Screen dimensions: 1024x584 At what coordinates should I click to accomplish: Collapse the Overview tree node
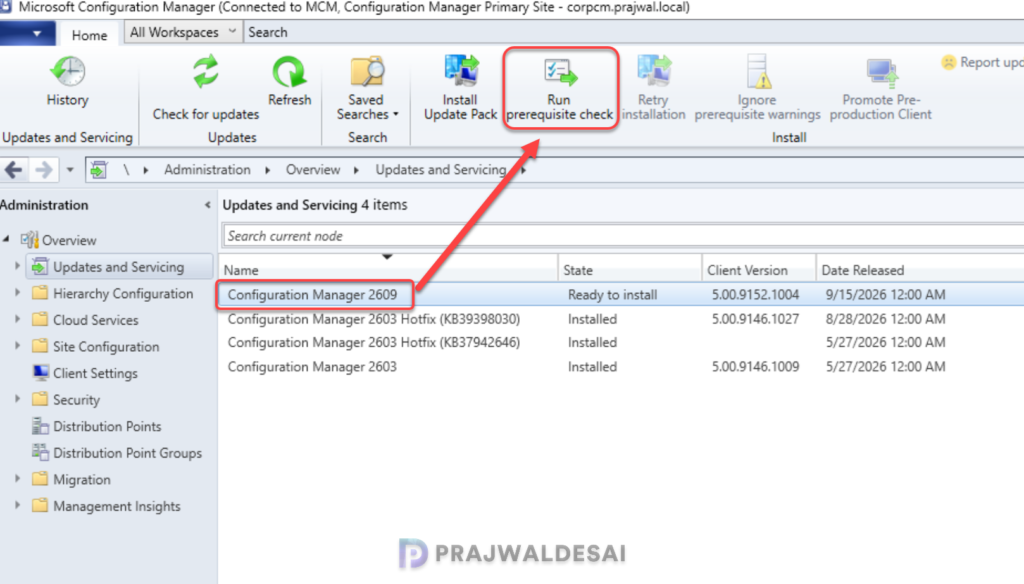pyautogui.click(x=6, y=240)
